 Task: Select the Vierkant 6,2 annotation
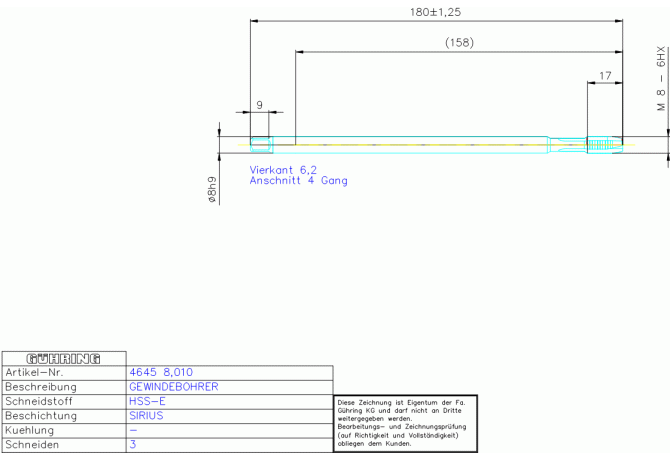tap(283, 170)
